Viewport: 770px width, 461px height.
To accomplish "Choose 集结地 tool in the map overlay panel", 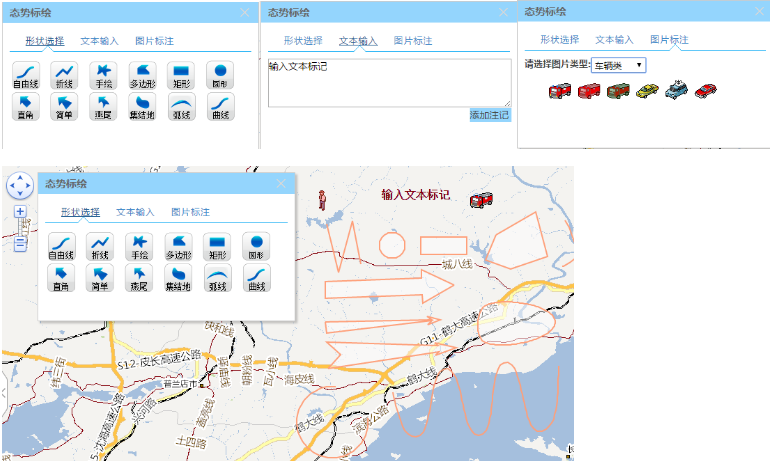I will 178,278.
